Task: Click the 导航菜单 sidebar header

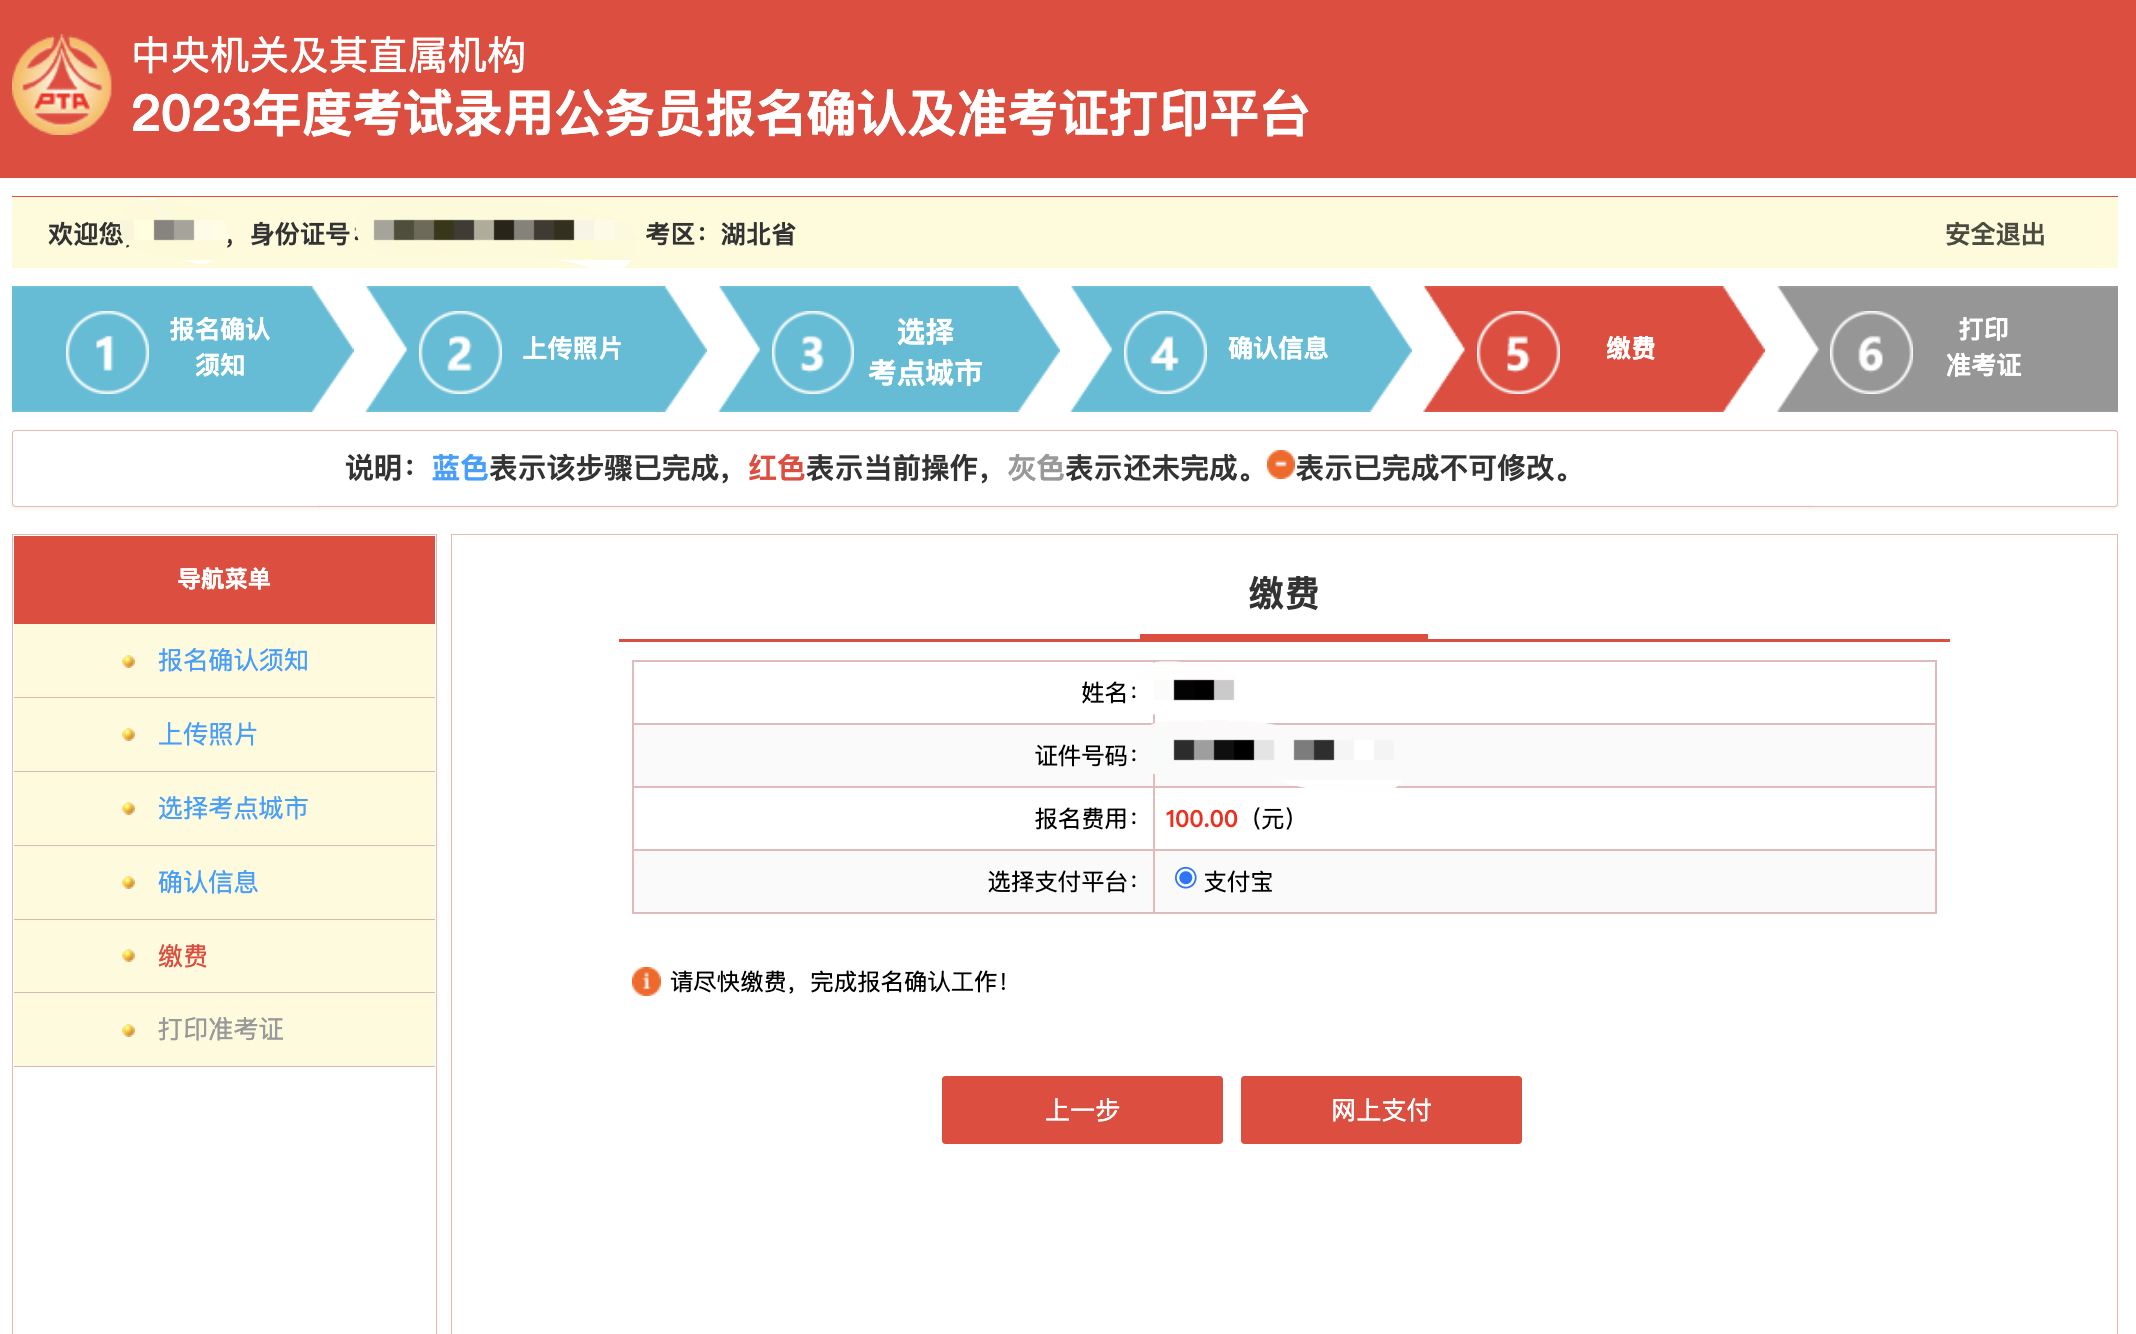Action: tap(224, 579)
